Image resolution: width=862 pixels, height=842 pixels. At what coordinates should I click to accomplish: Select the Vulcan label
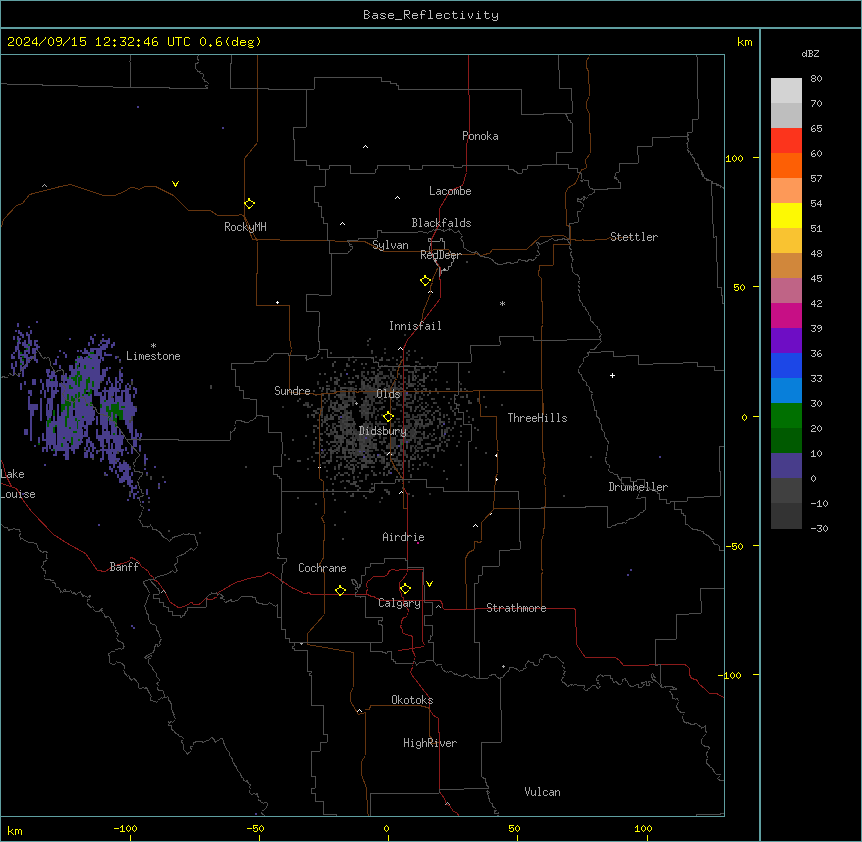click(x=542, y=792)
